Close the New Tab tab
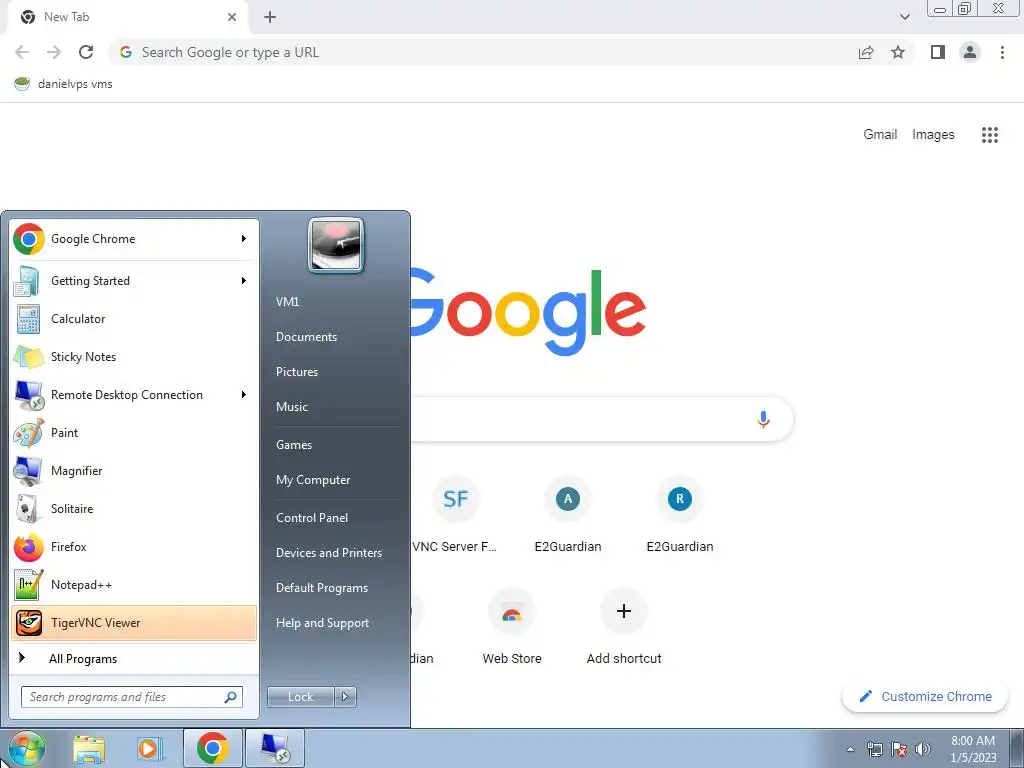The image size is (1024, 768). (232, 17)
